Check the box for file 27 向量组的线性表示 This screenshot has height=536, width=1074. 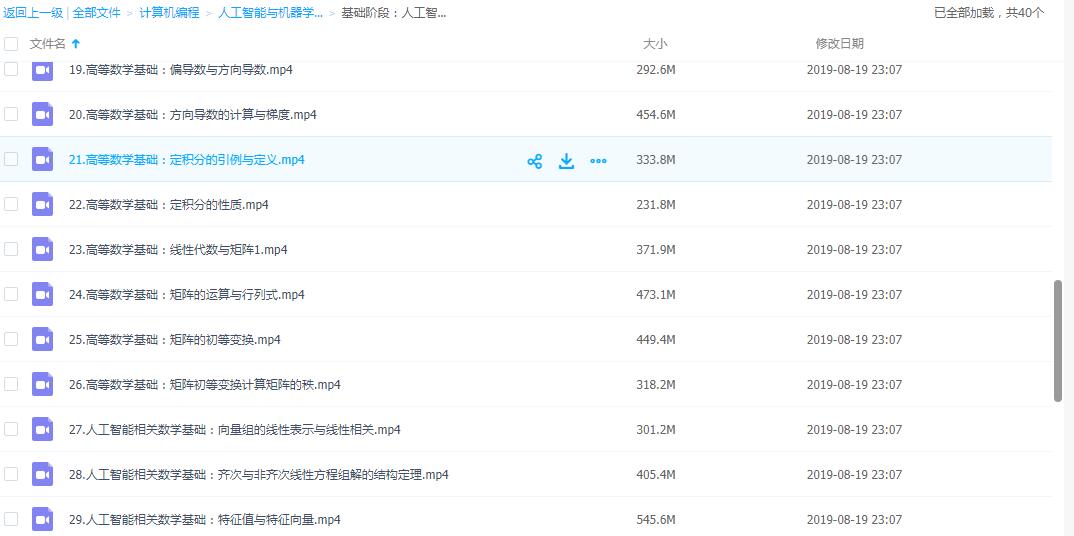[11, 429]
